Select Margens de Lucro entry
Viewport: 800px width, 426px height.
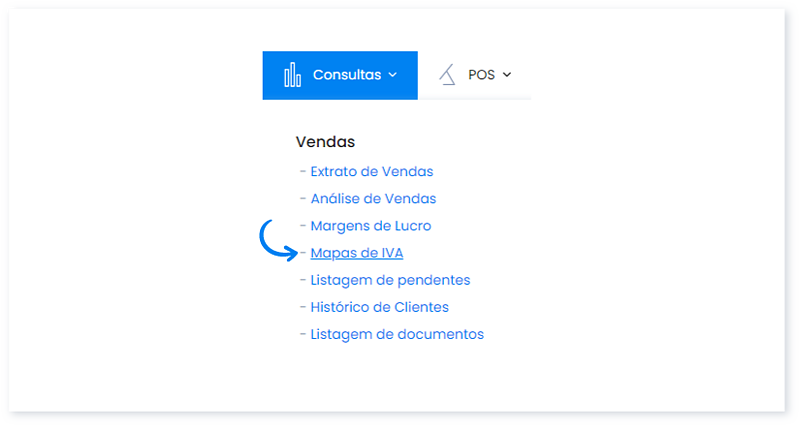(370, 226)
